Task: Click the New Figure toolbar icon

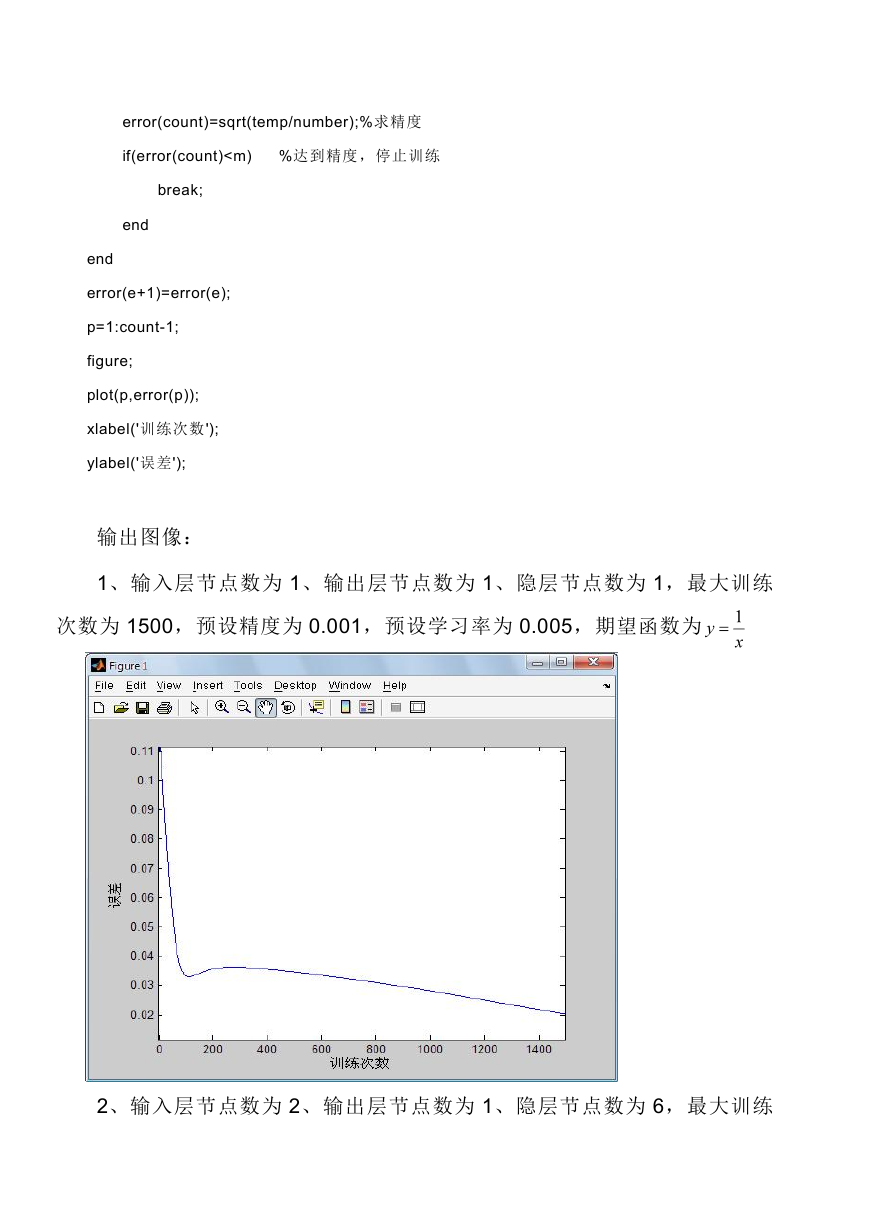Action: click(x=99, y=707)
